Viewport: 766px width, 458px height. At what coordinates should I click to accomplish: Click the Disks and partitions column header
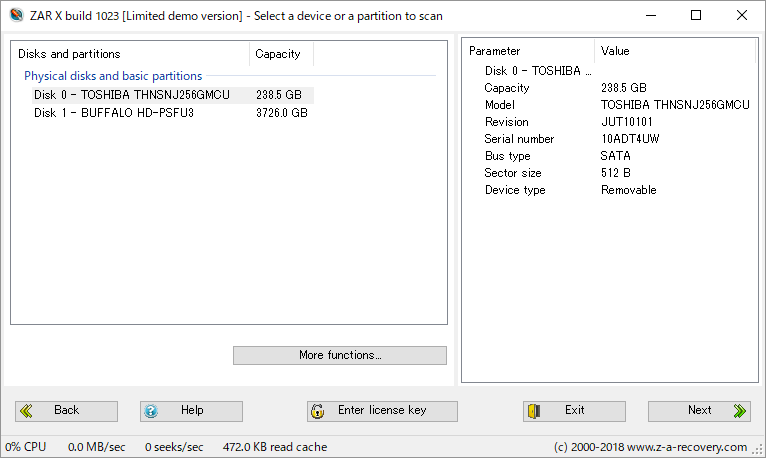click(129, 54)
